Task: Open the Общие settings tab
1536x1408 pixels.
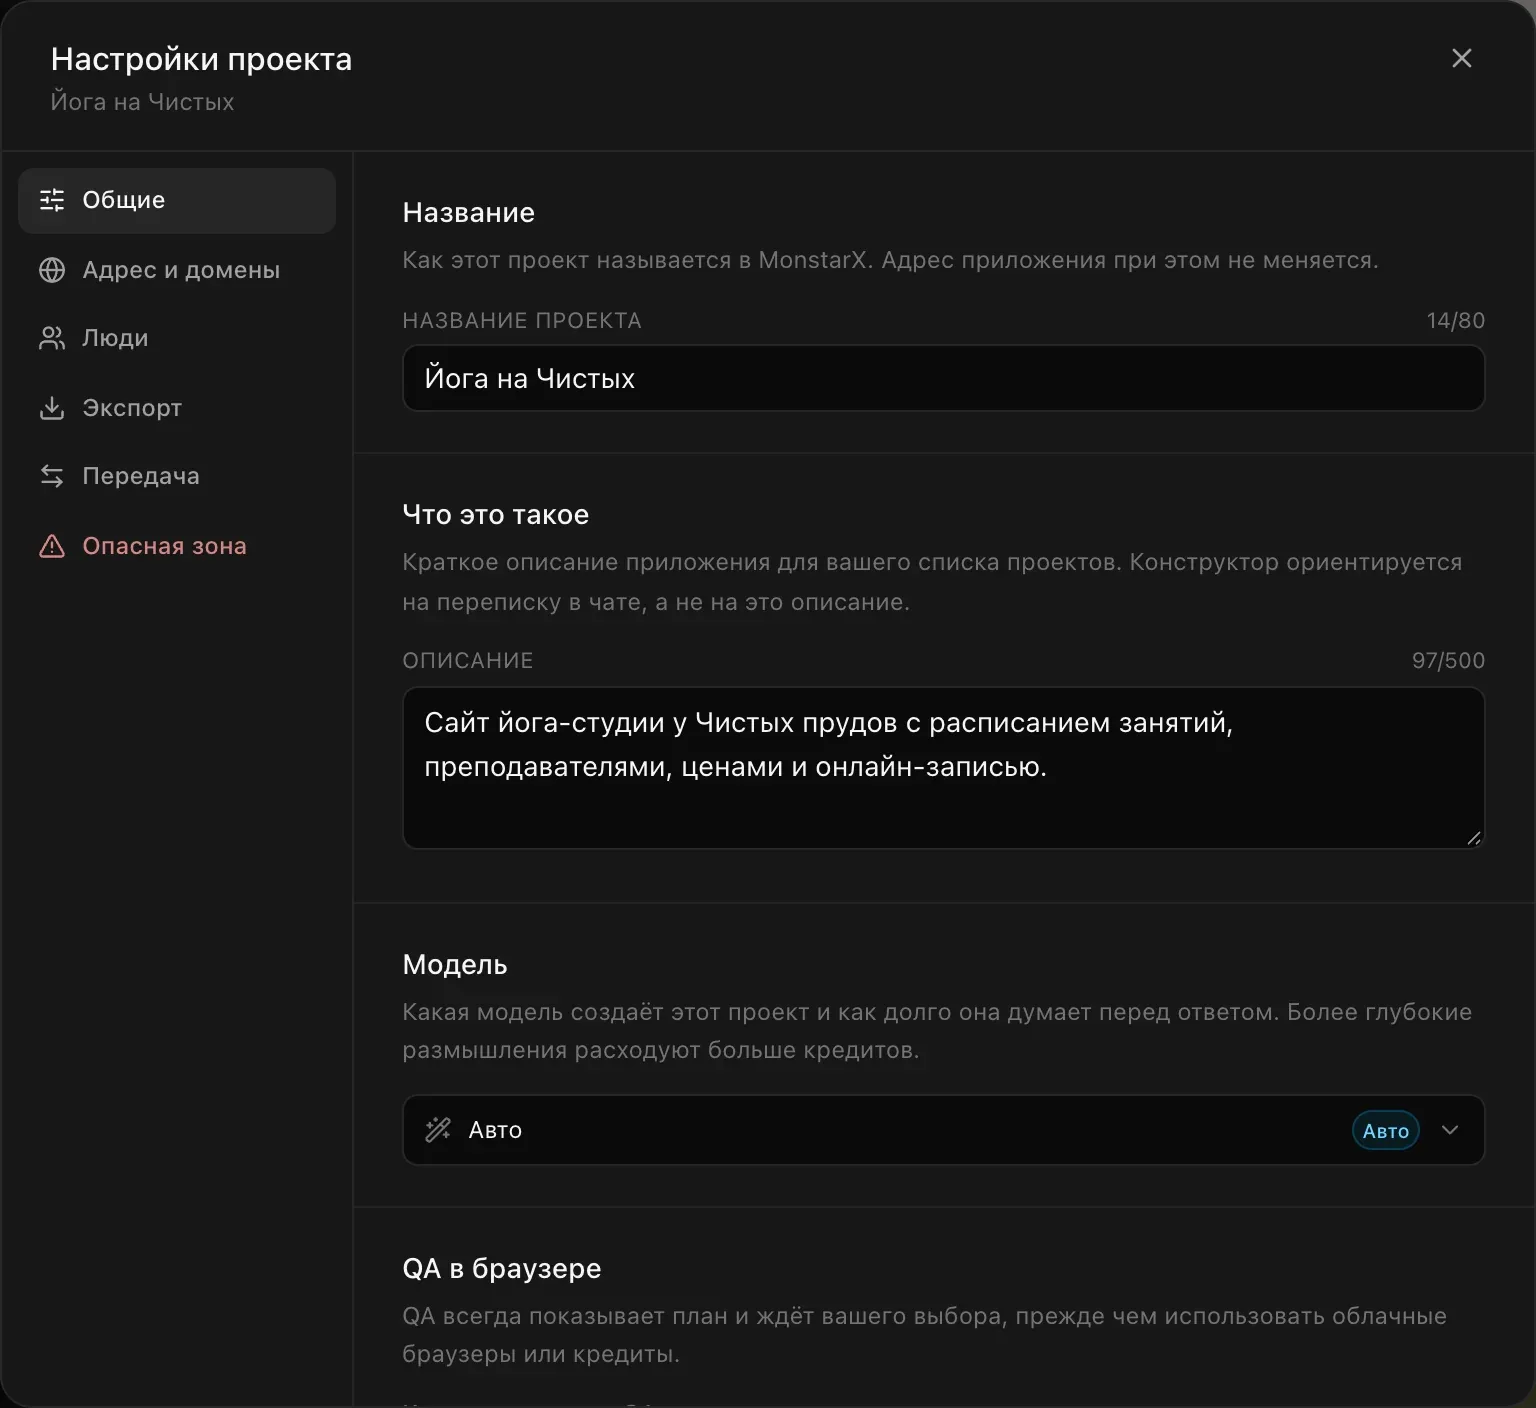Action: coord(177,200)
